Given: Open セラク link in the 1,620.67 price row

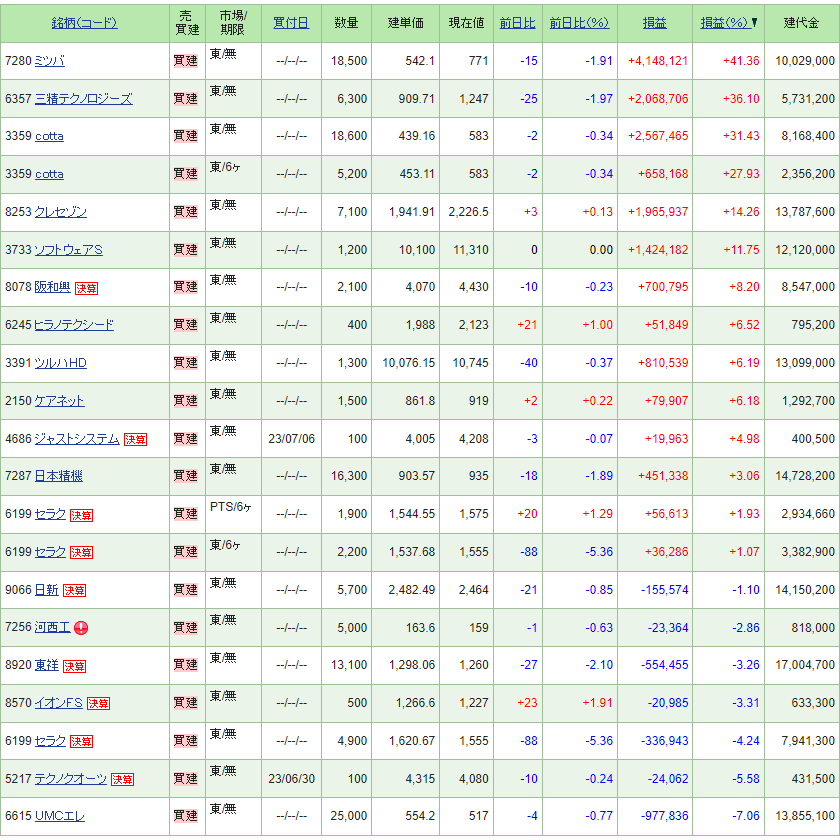Looking at the screenshot, I should [50, 741].
